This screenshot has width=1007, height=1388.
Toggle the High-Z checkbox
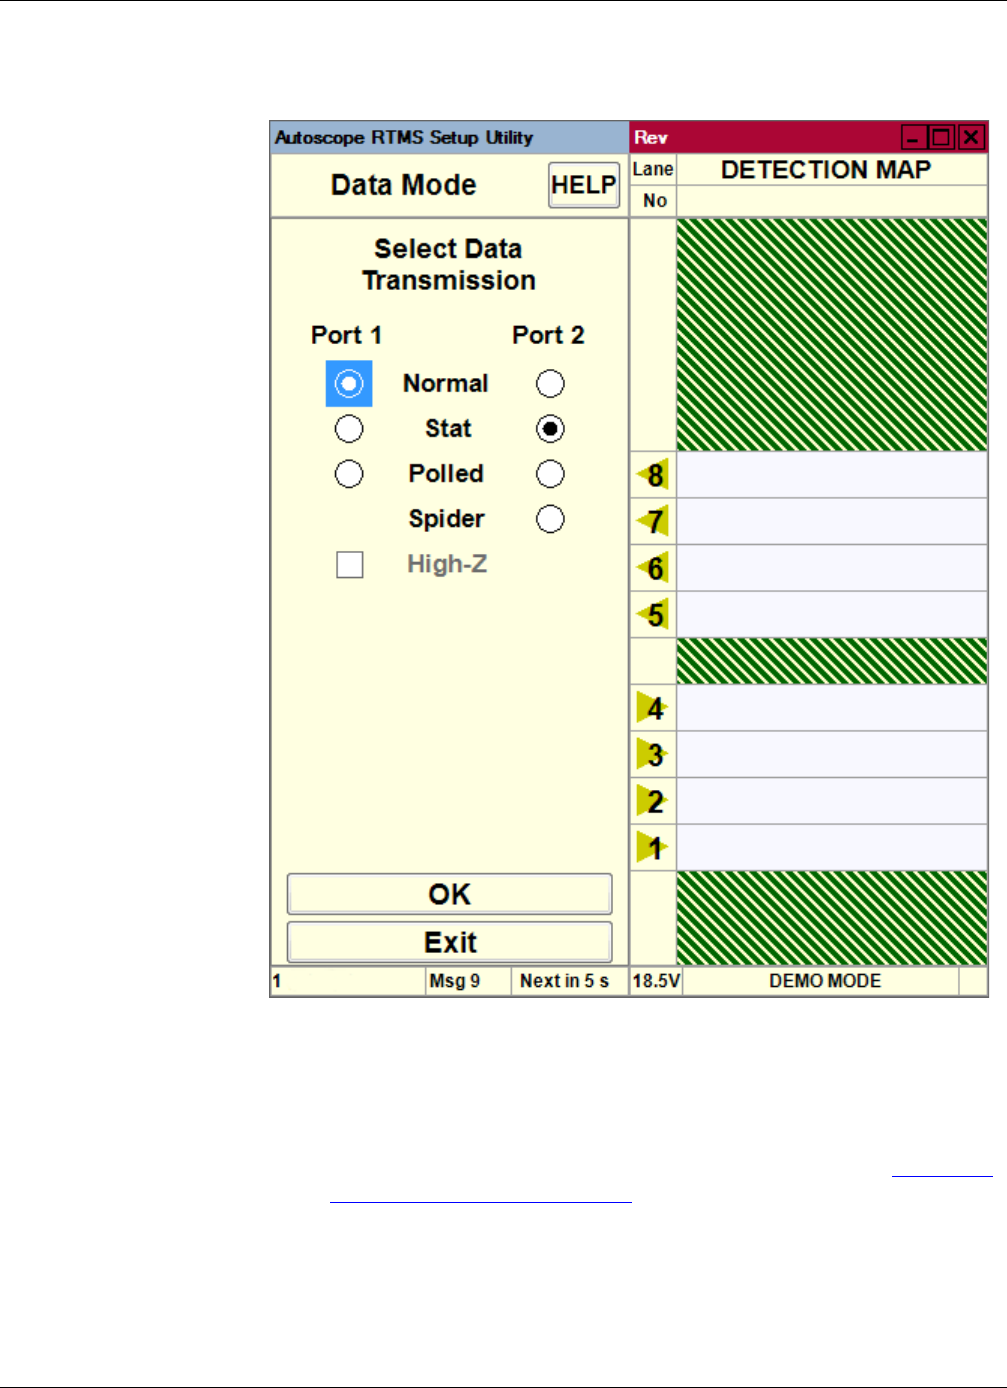[350, 565]
